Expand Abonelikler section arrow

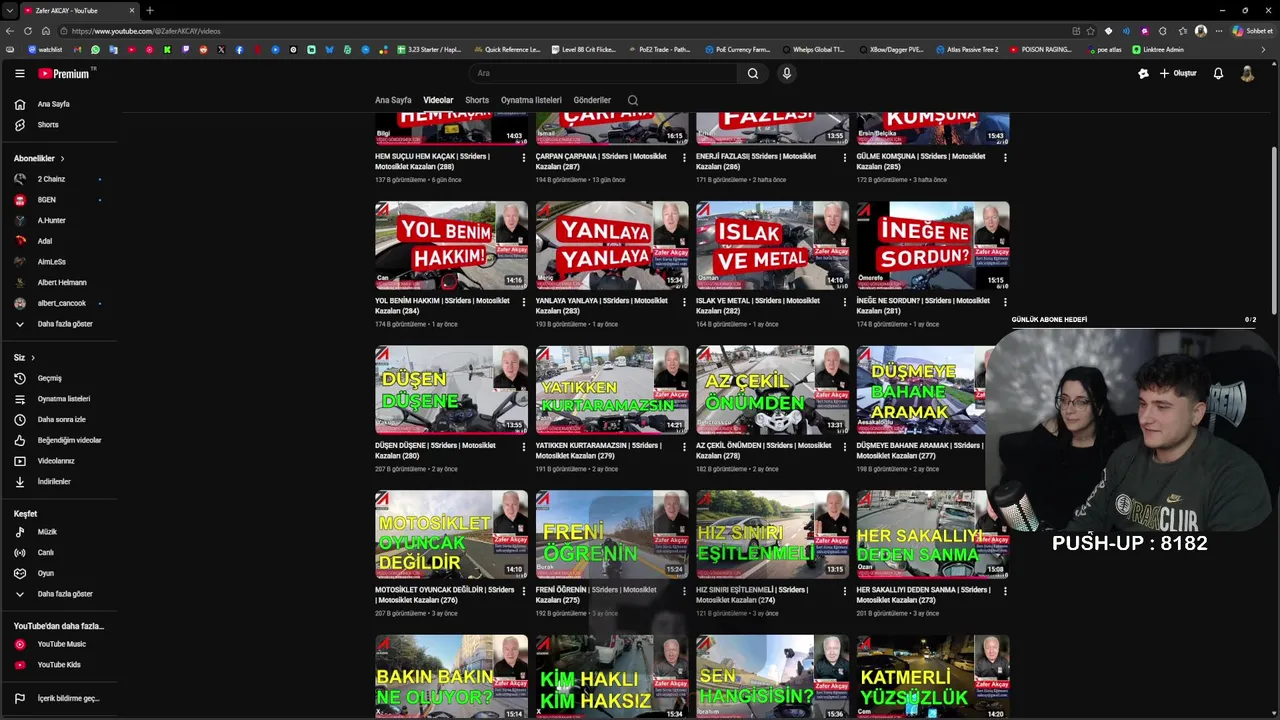click(62, 158)
